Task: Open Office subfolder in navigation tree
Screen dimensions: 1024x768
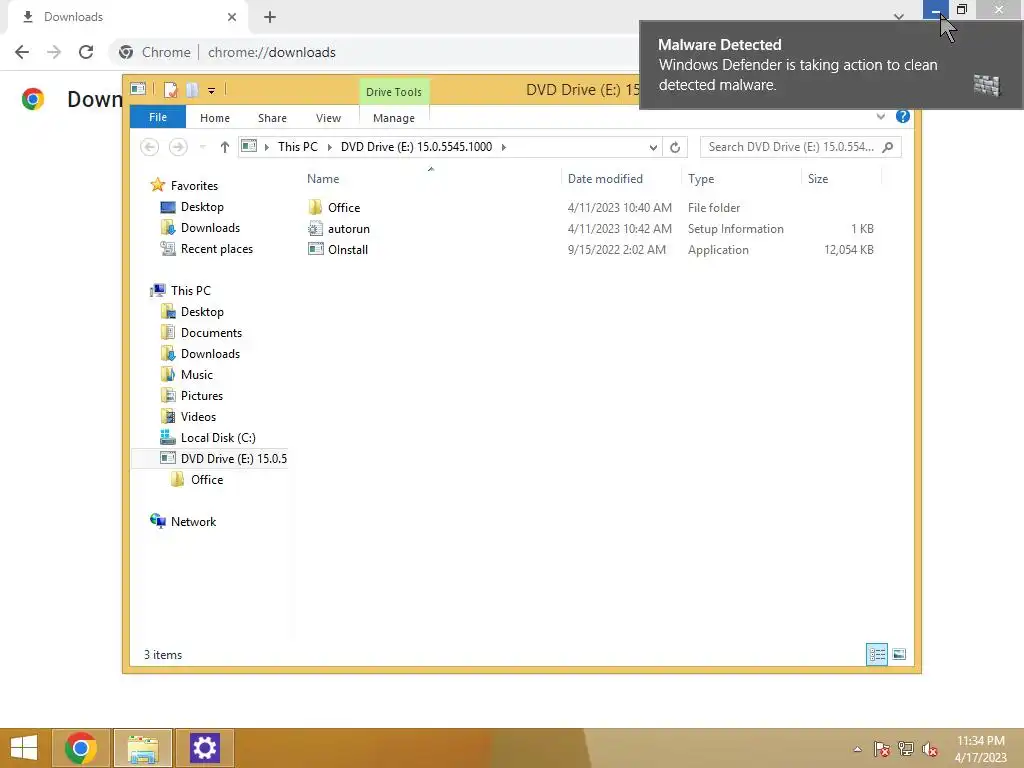Action: pyautogui.click(x=206, y=479)
